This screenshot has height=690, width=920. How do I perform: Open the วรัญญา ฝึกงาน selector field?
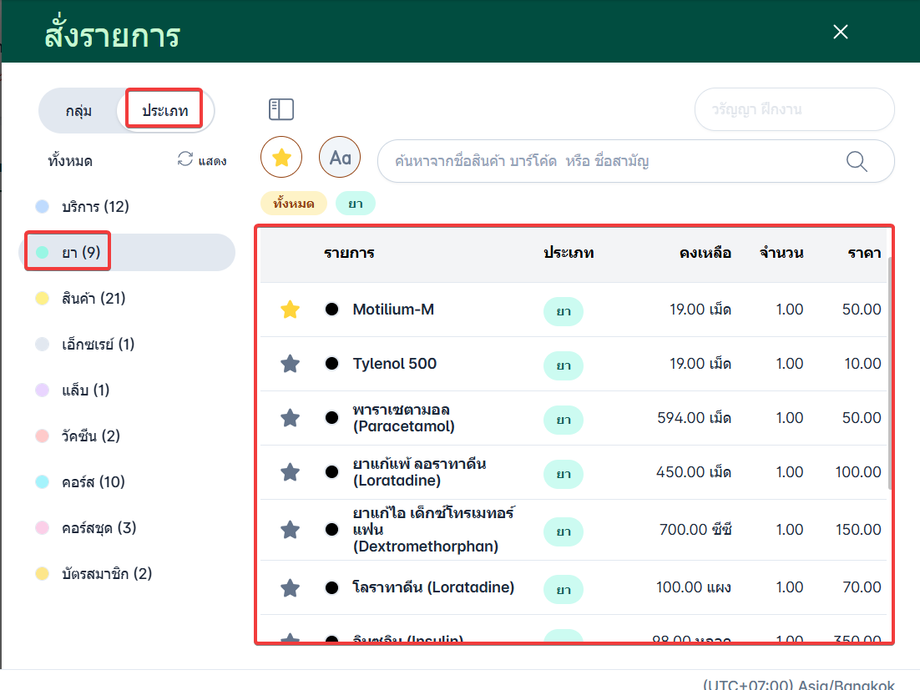pyautogui.click(x=794, y=110)
